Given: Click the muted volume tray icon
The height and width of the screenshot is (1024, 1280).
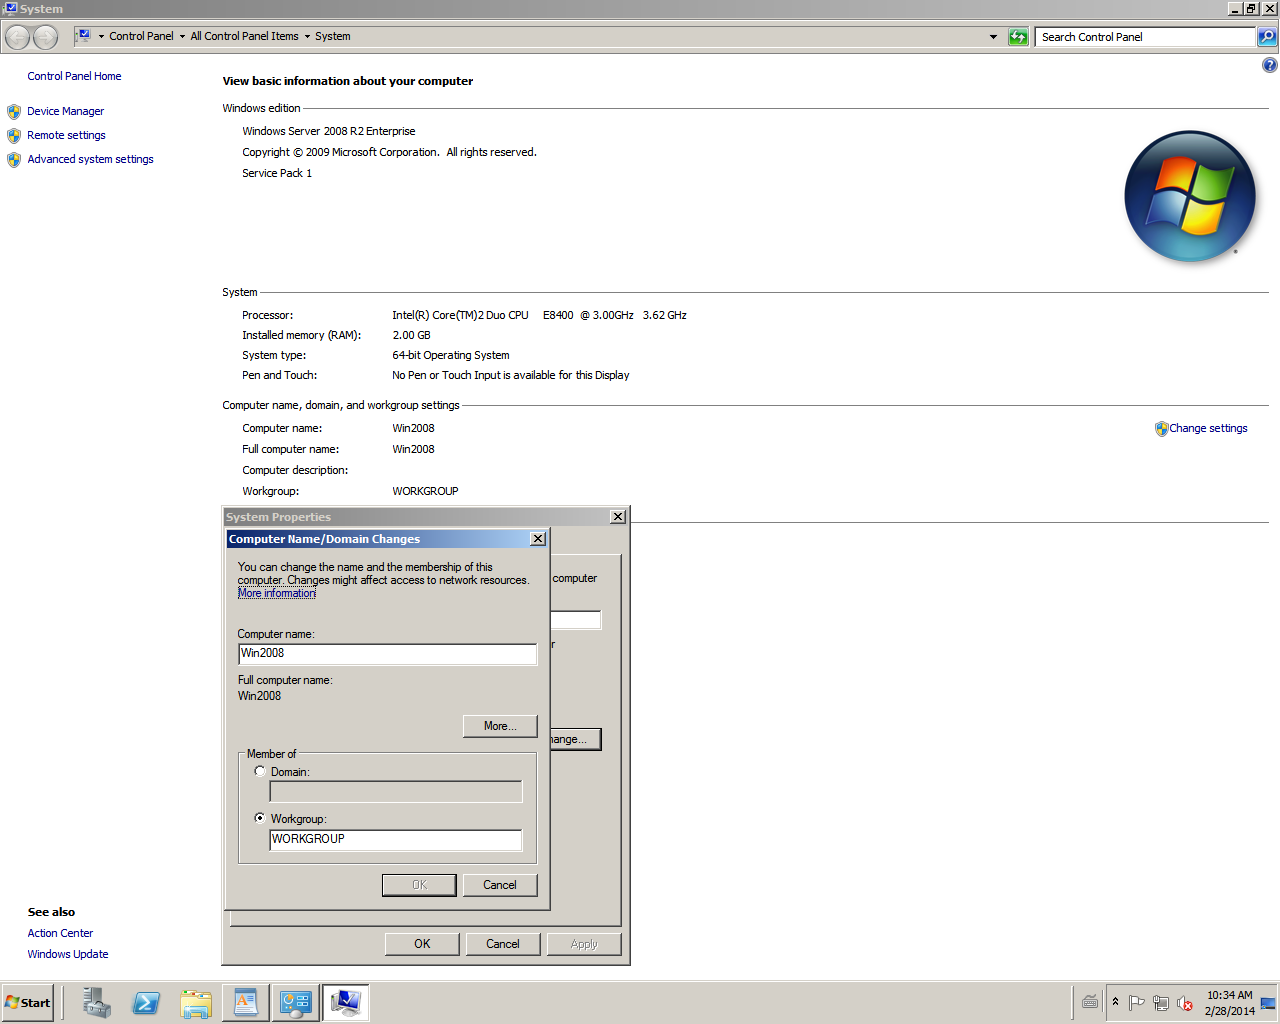Looking at the screenshot, I should click(x=1185, y=1003).
